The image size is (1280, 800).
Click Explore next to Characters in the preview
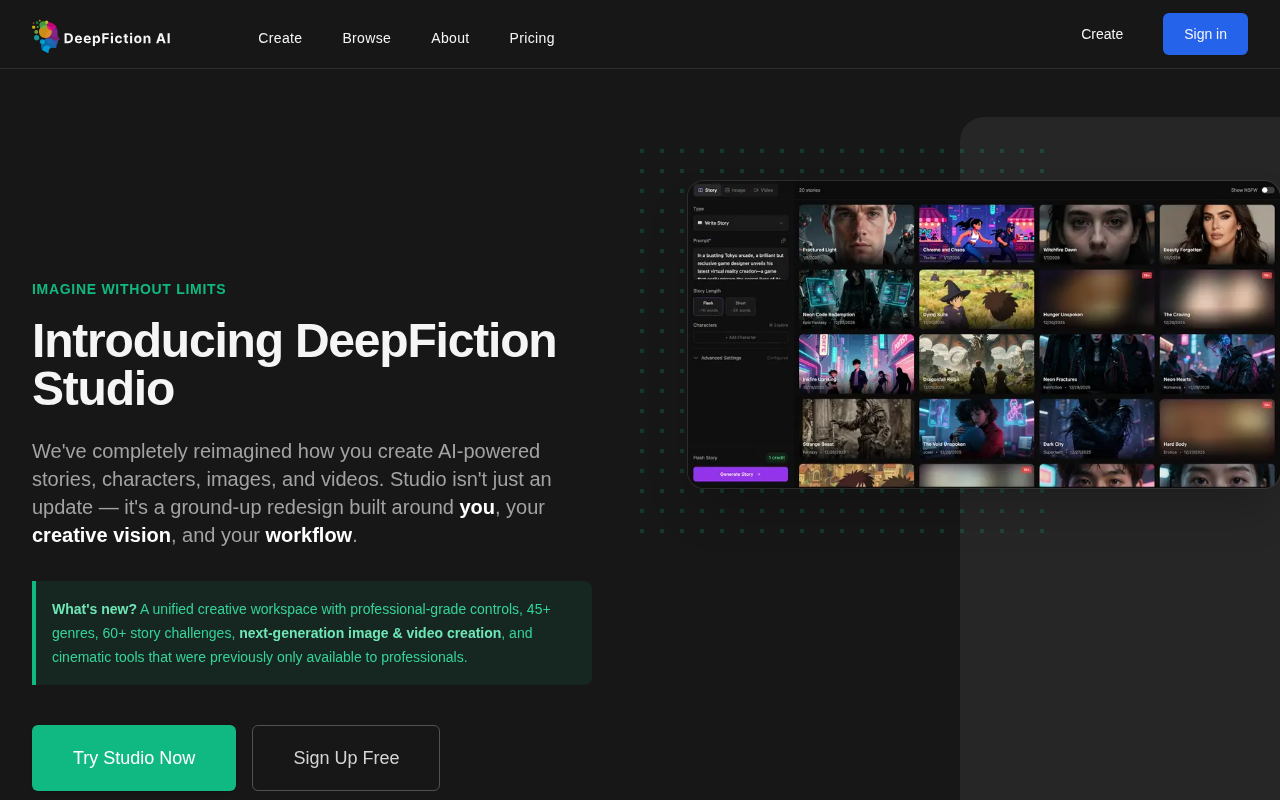(779, 325)
